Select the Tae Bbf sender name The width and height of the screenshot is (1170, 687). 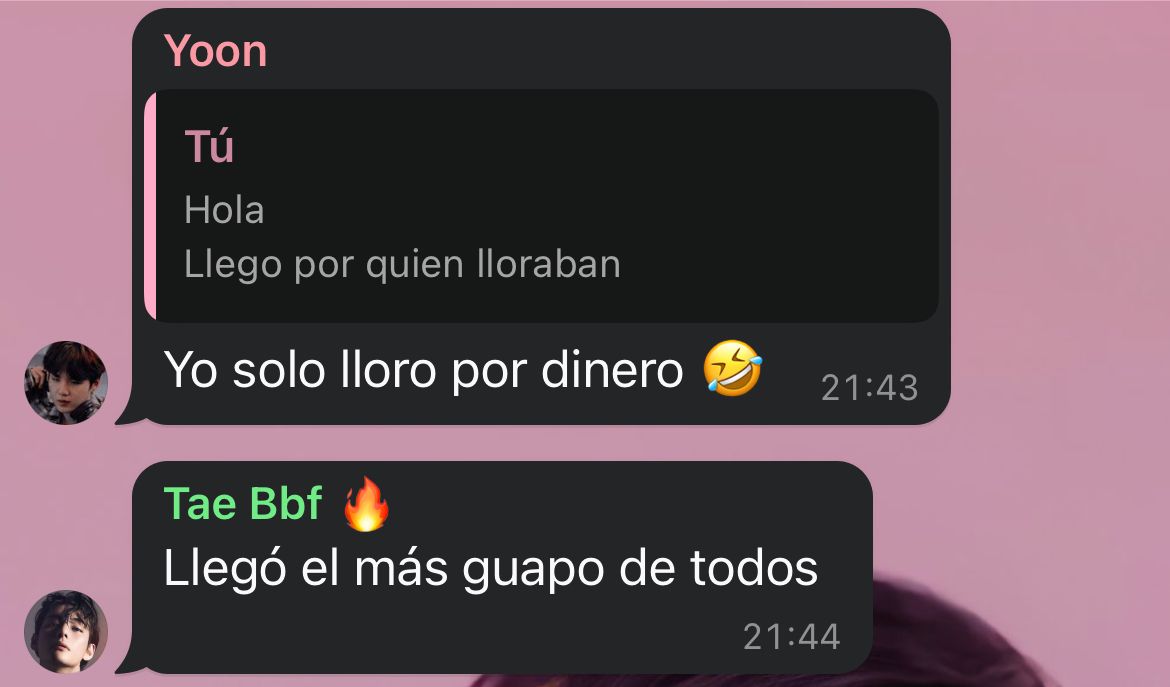point(243,504)
